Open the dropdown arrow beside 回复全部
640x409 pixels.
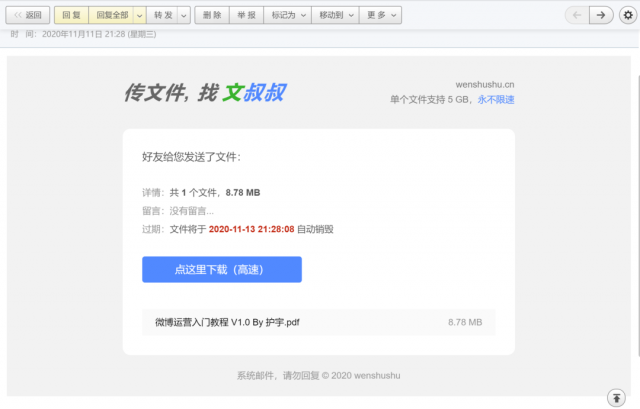(x=140, y=15)
